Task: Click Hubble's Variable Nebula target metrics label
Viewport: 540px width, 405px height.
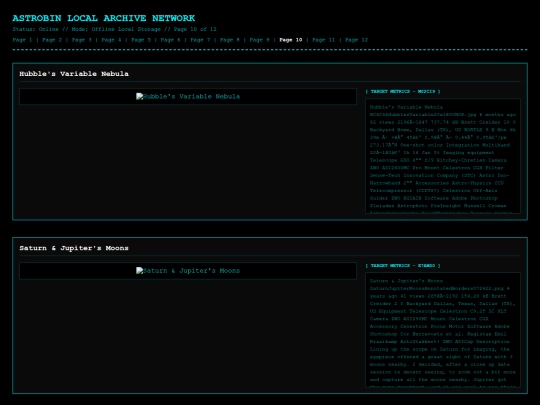Action: point(403,92)
